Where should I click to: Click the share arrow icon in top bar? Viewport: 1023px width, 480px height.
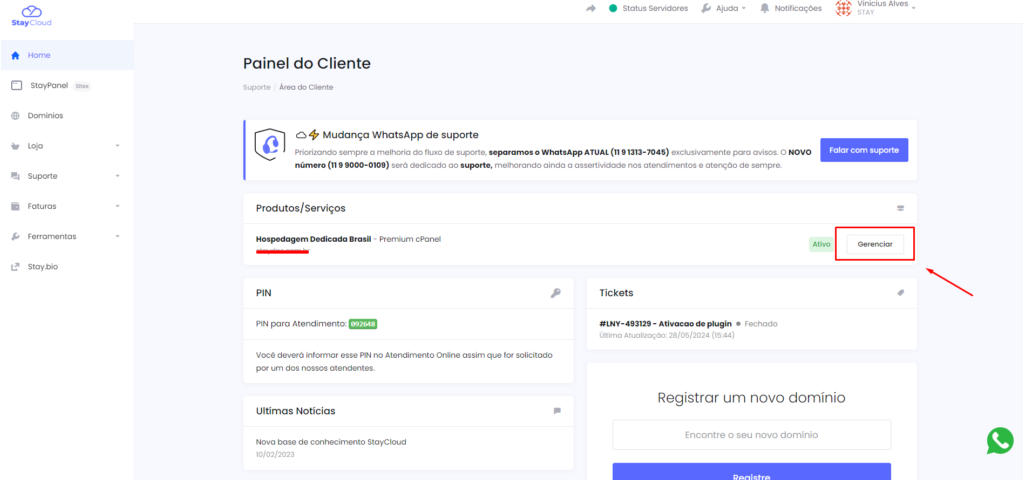[591, 8]
